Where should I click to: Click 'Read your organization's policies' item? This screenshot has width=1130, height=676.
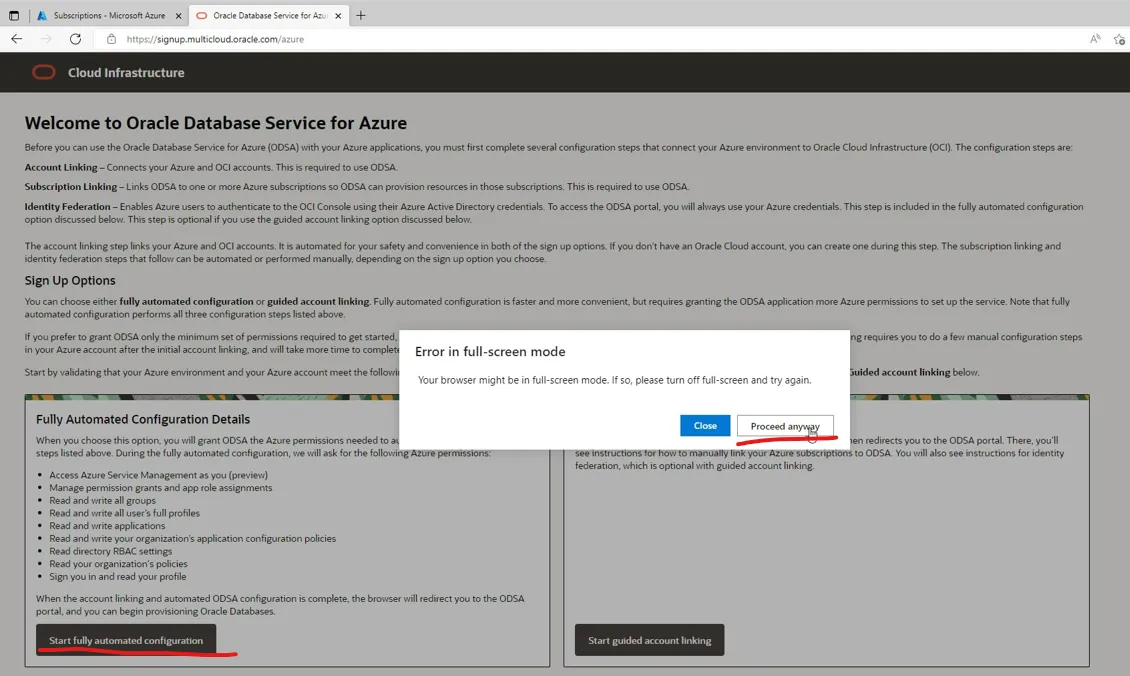pyautogui.click(x=118, y=564)
